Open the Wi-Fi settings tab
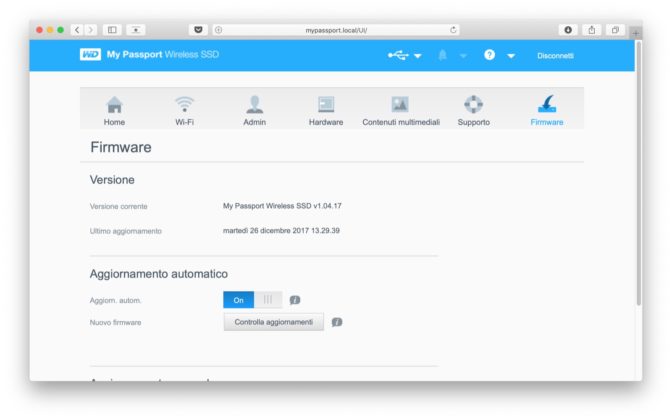Image resolution: width=672 pixels, height=420 pixels. pos(184,111)
